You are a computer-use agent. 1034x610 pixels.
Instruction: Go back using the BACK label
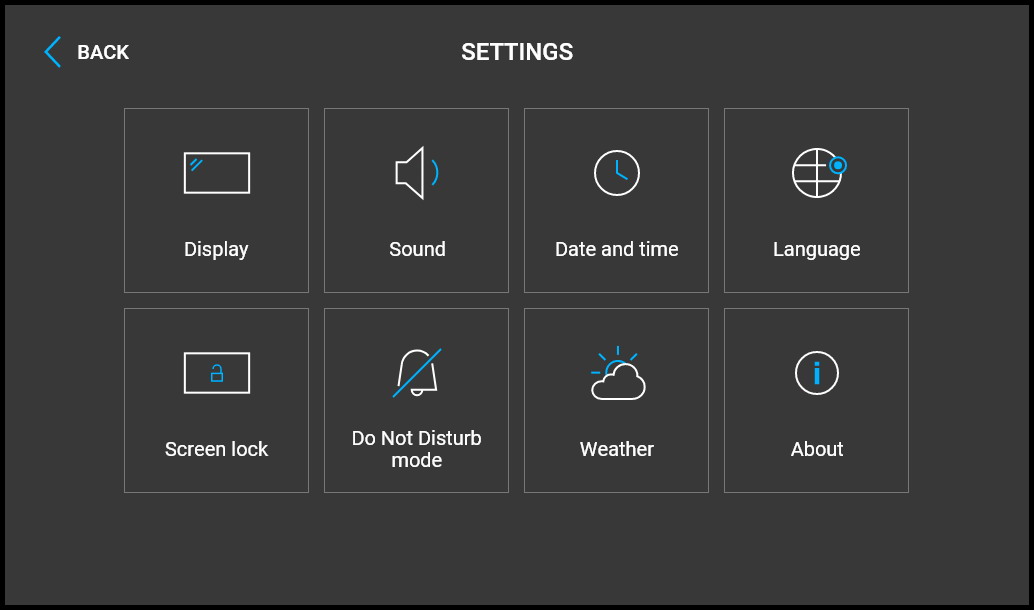point(103,52)
